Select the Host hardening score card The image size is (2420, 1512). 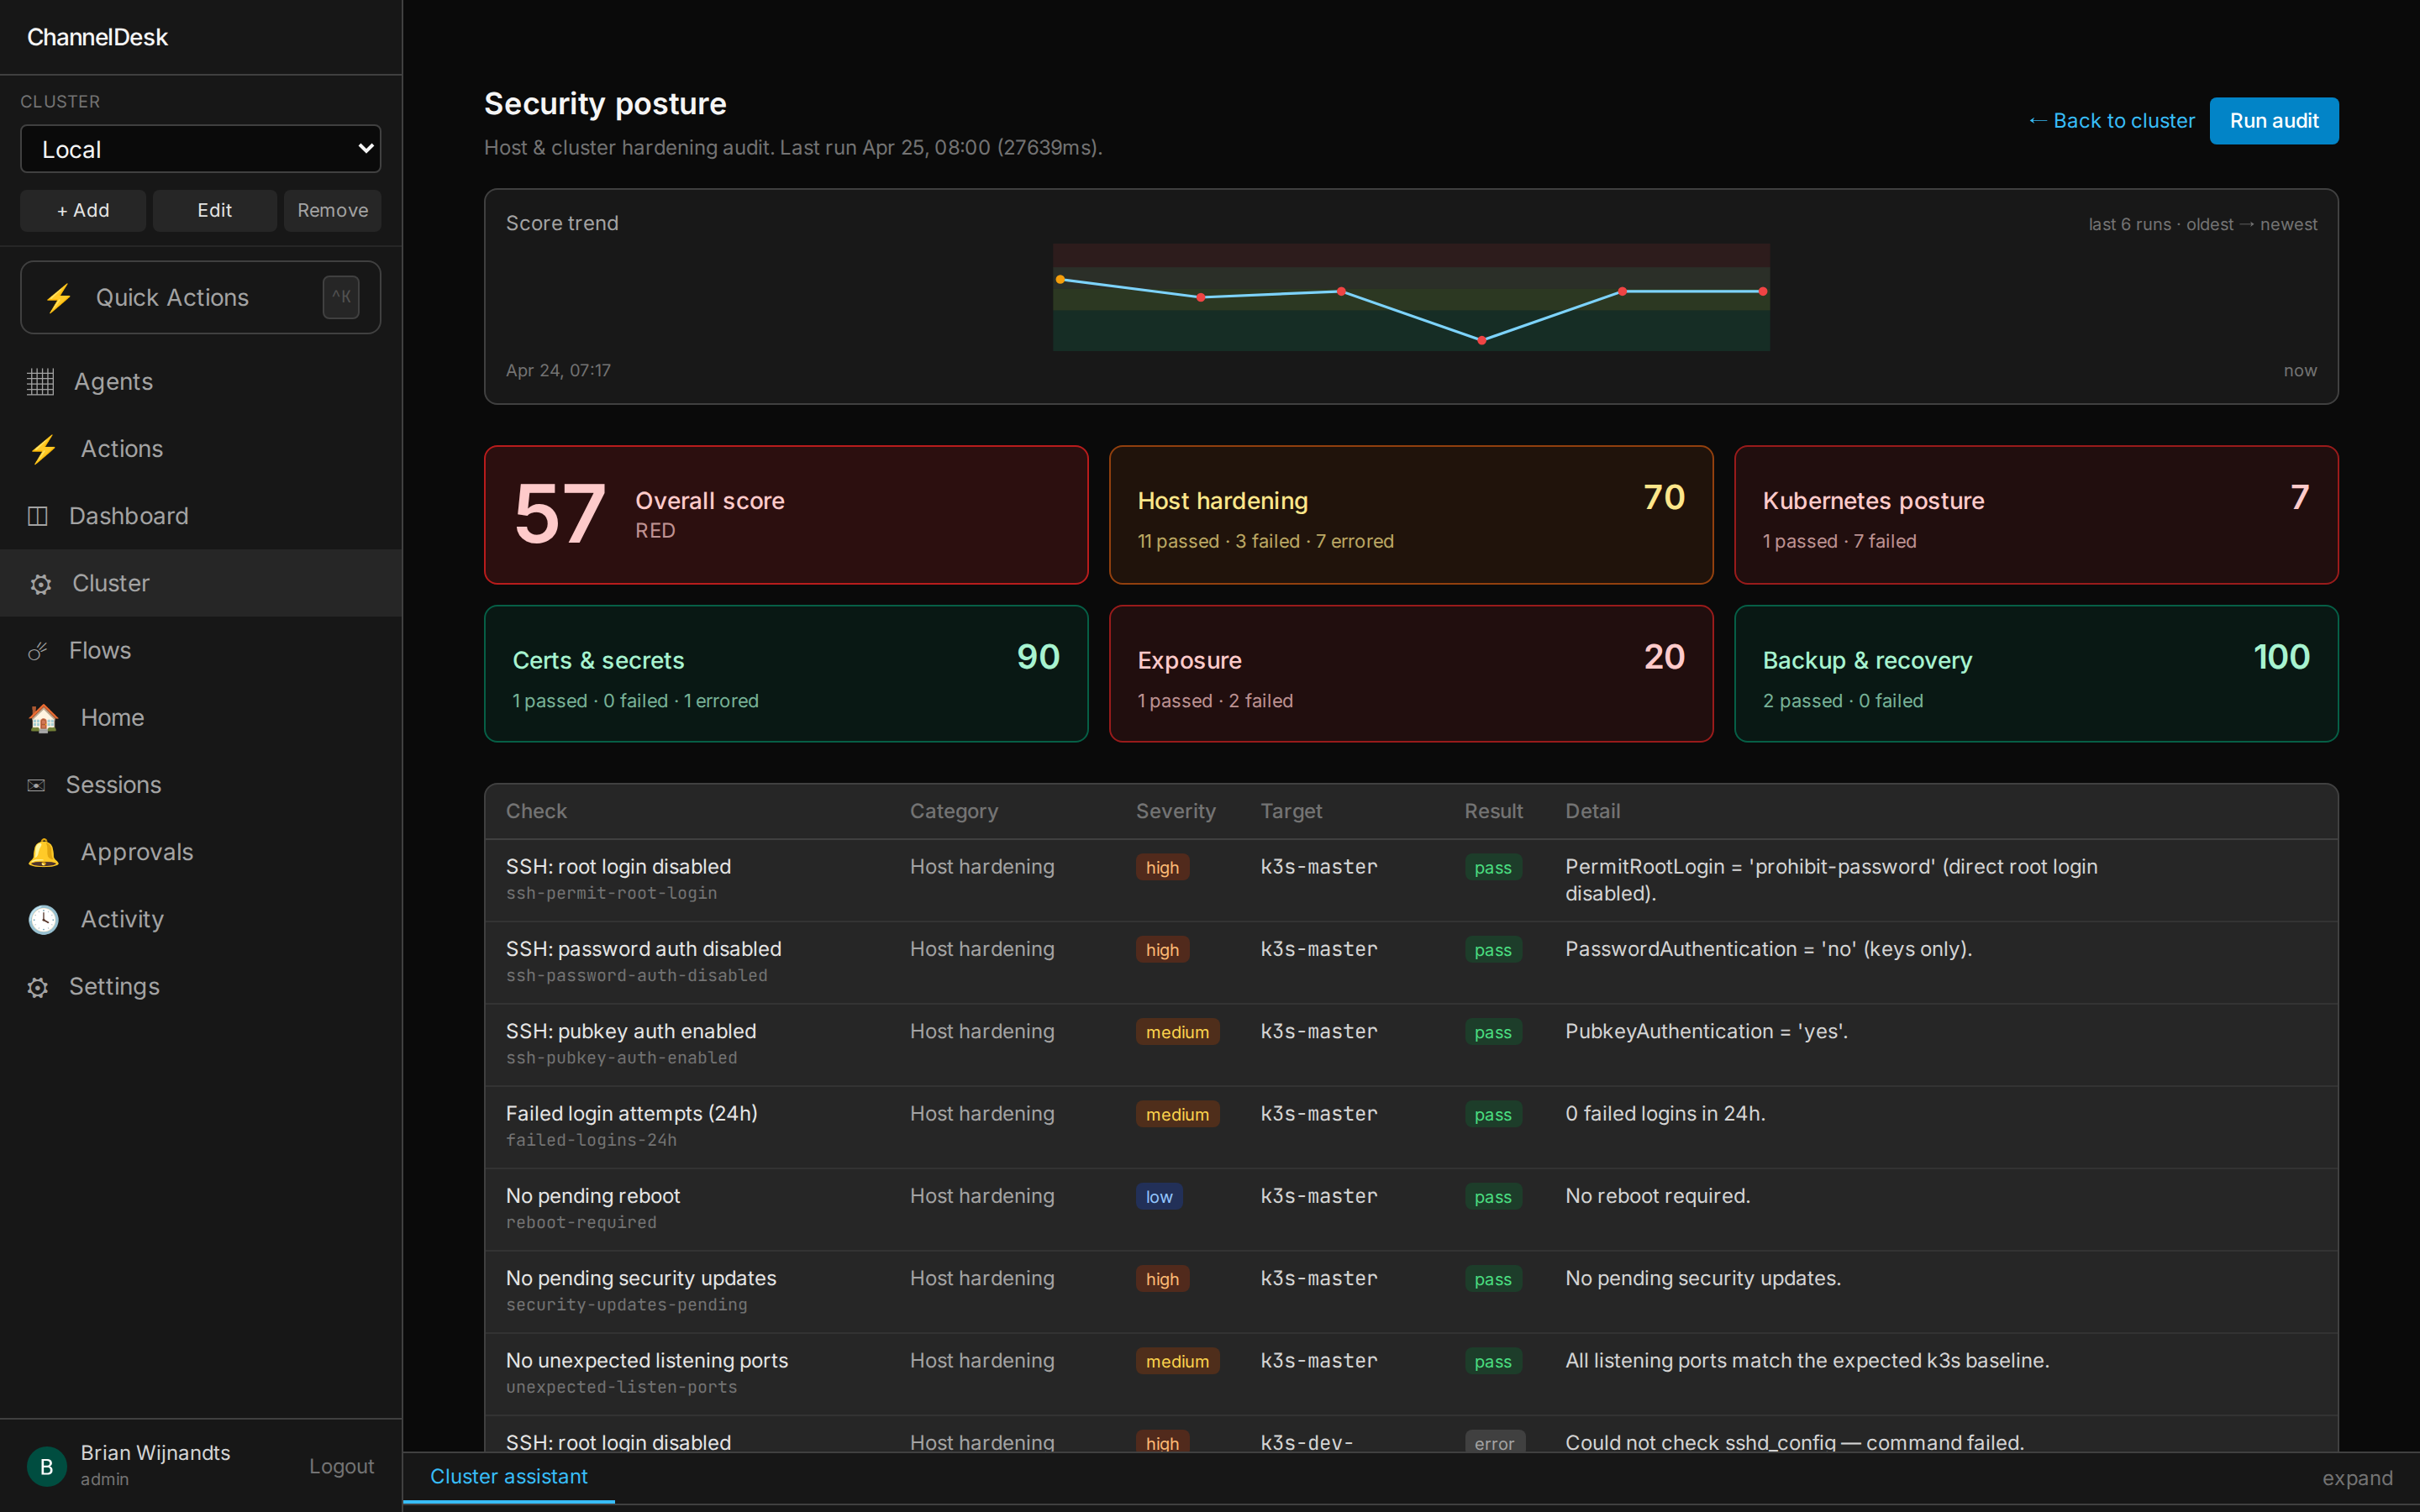[1411, 515]
